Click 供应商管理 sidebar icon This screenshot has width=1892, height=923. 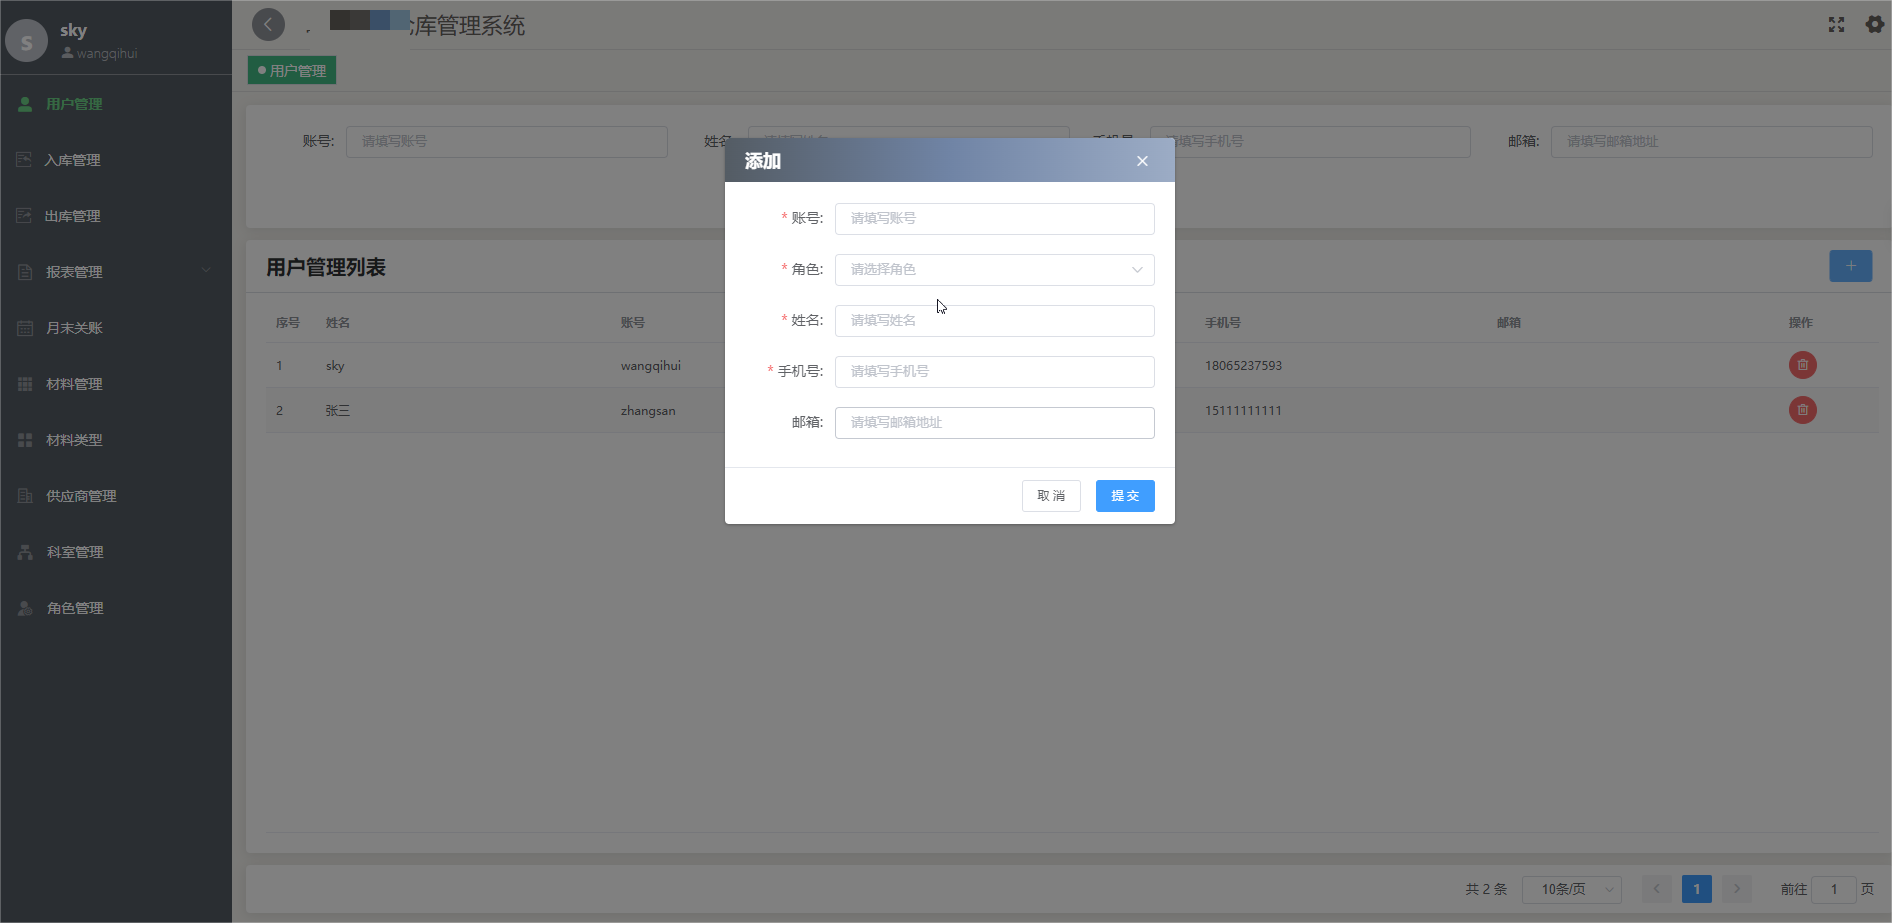point(25,496)
